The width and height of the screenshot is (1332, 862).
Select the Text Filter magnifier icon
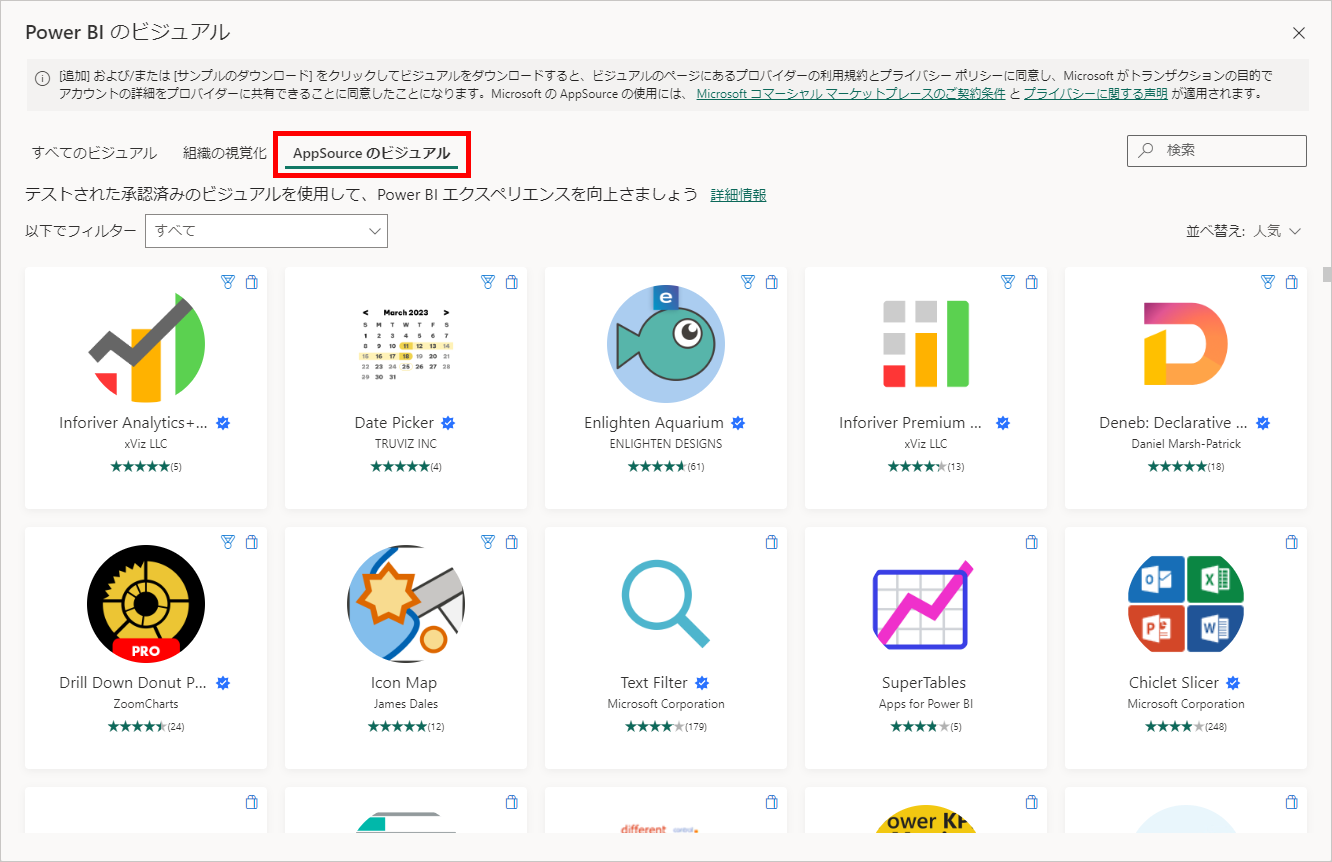point(666,604)
